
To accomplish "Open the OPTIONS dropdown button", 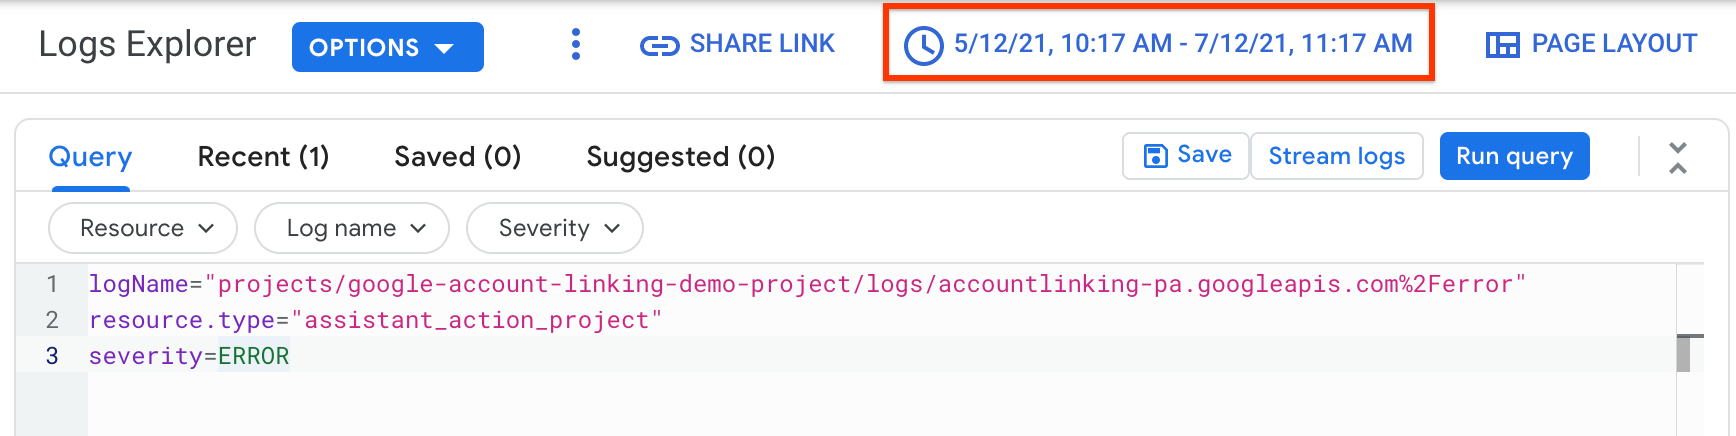I will pos(387,47).
